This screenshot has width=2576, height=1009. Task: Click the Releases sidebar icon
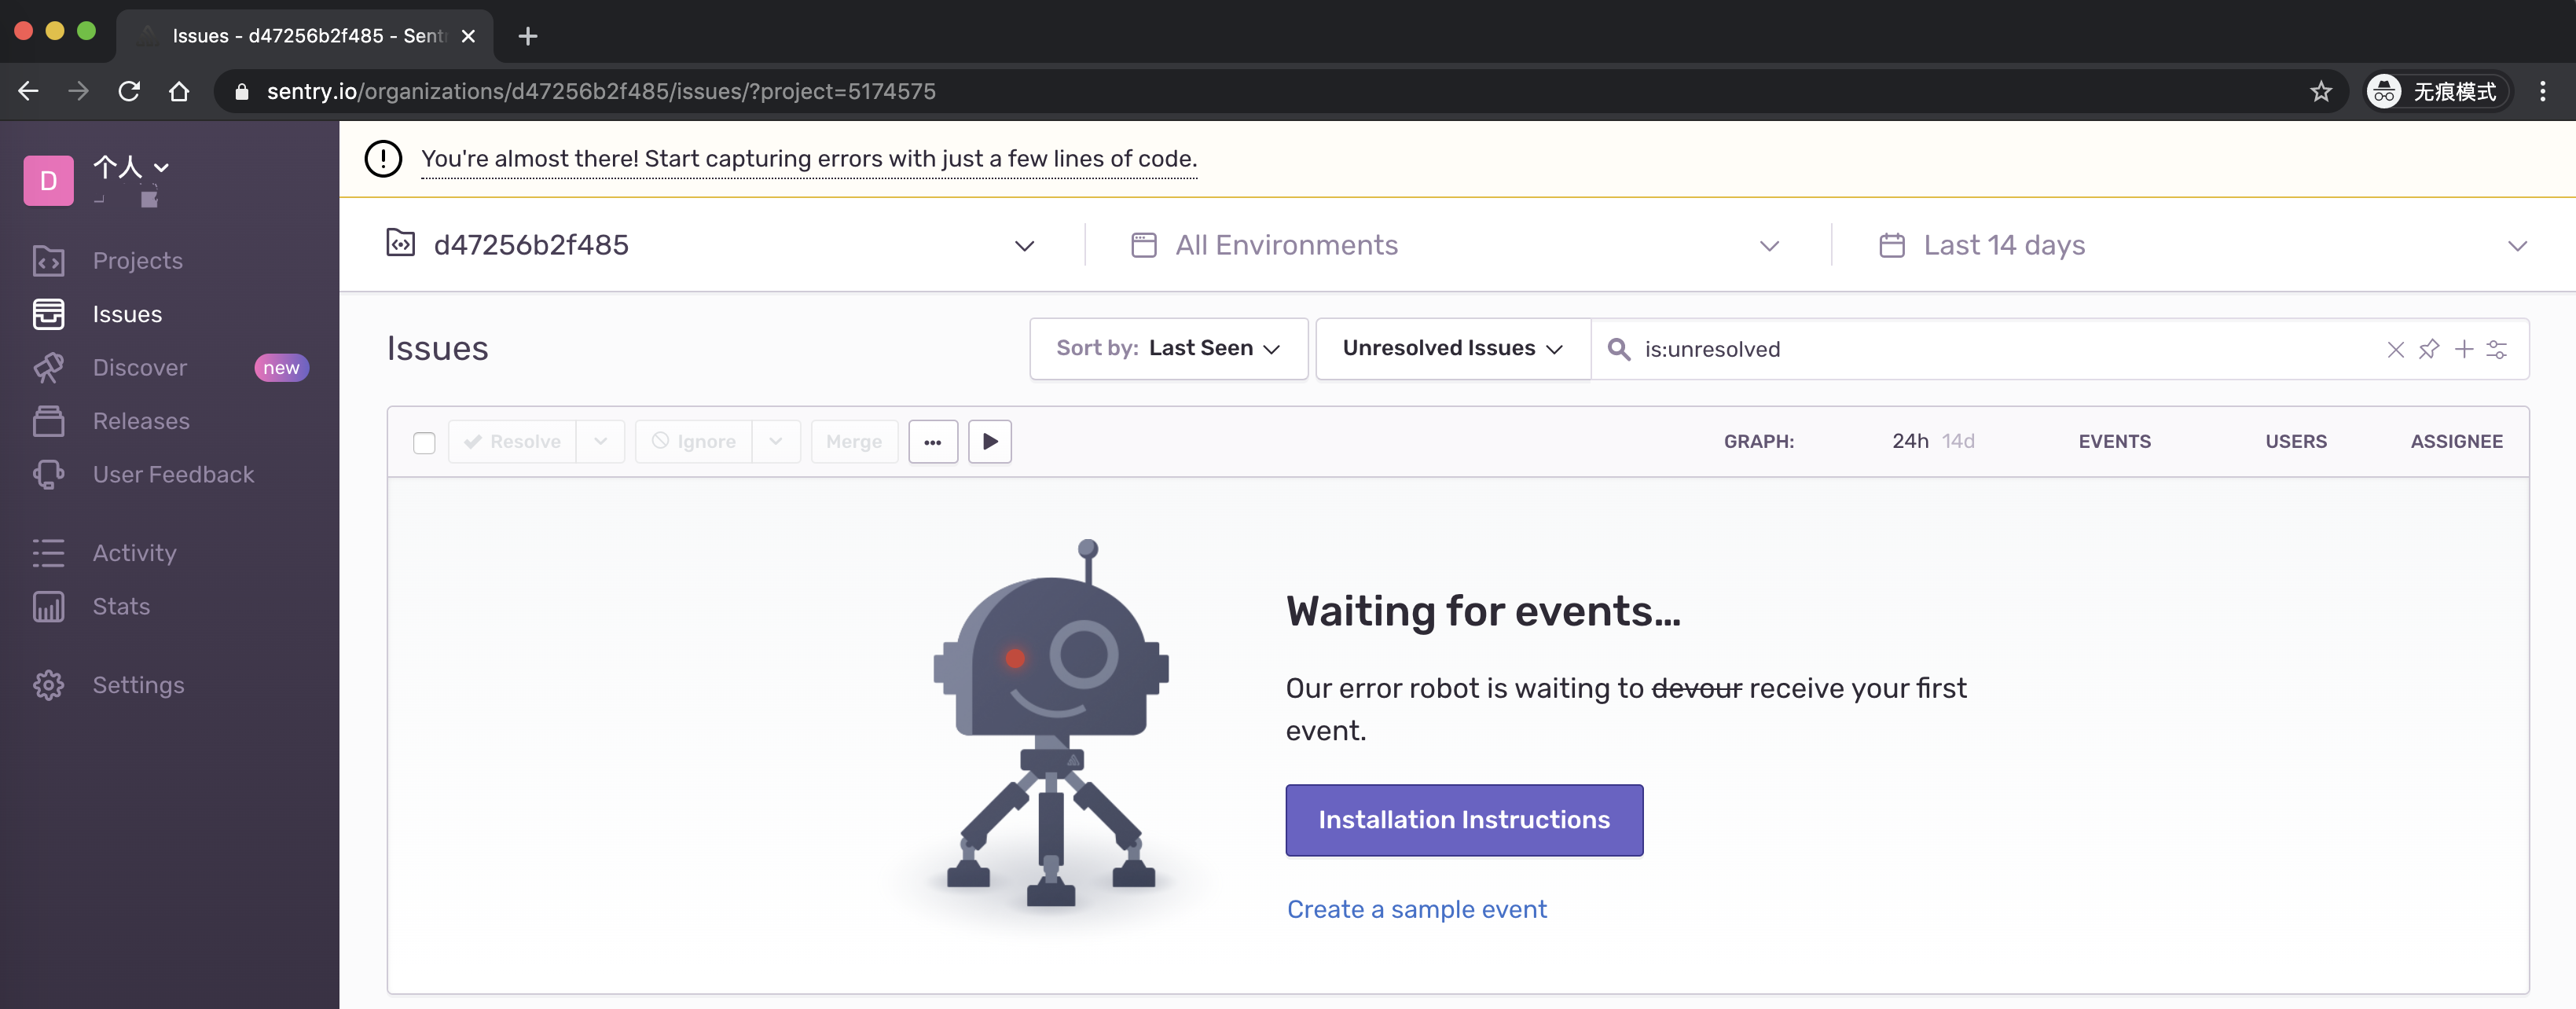click(48, 420)
